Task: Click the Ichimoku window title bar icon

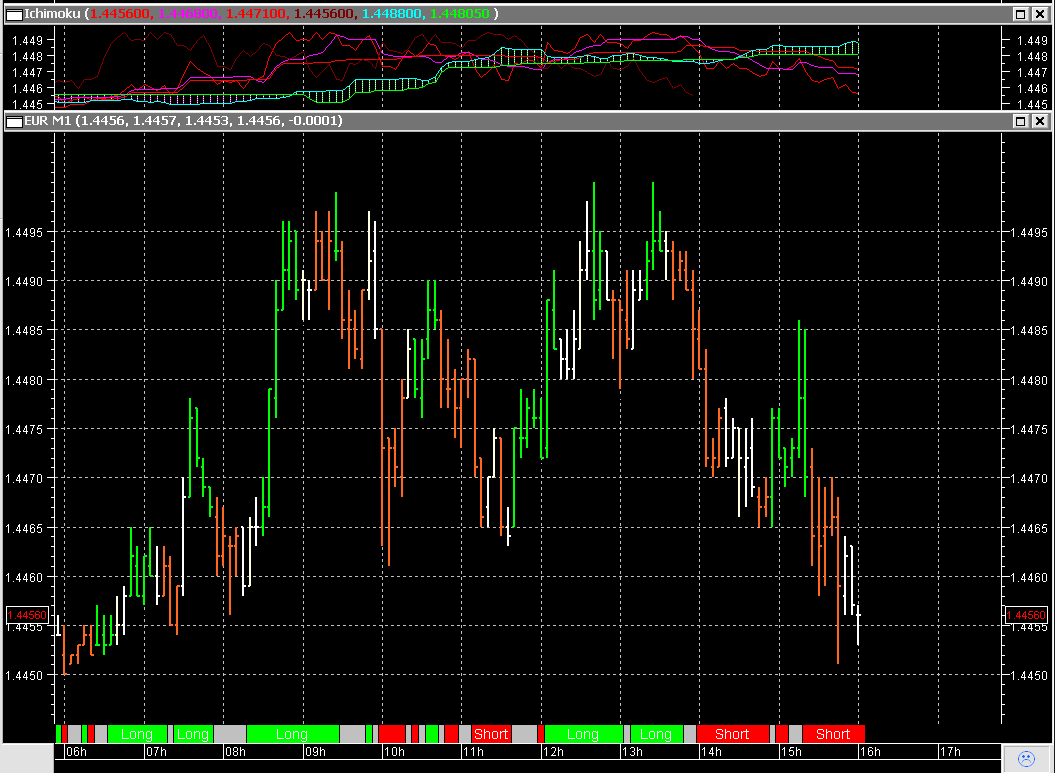Action: 12,14
